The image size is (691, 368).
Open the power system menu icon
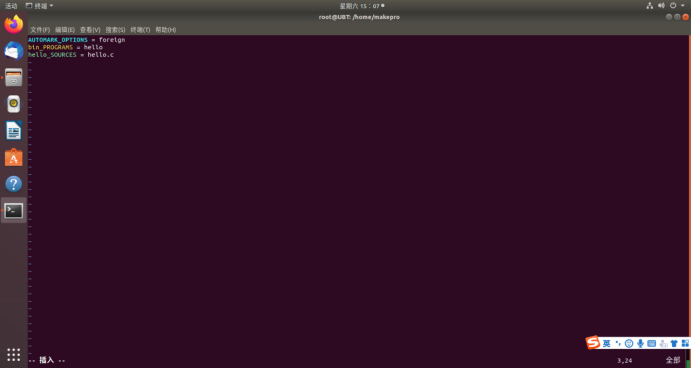click(673, 6)
